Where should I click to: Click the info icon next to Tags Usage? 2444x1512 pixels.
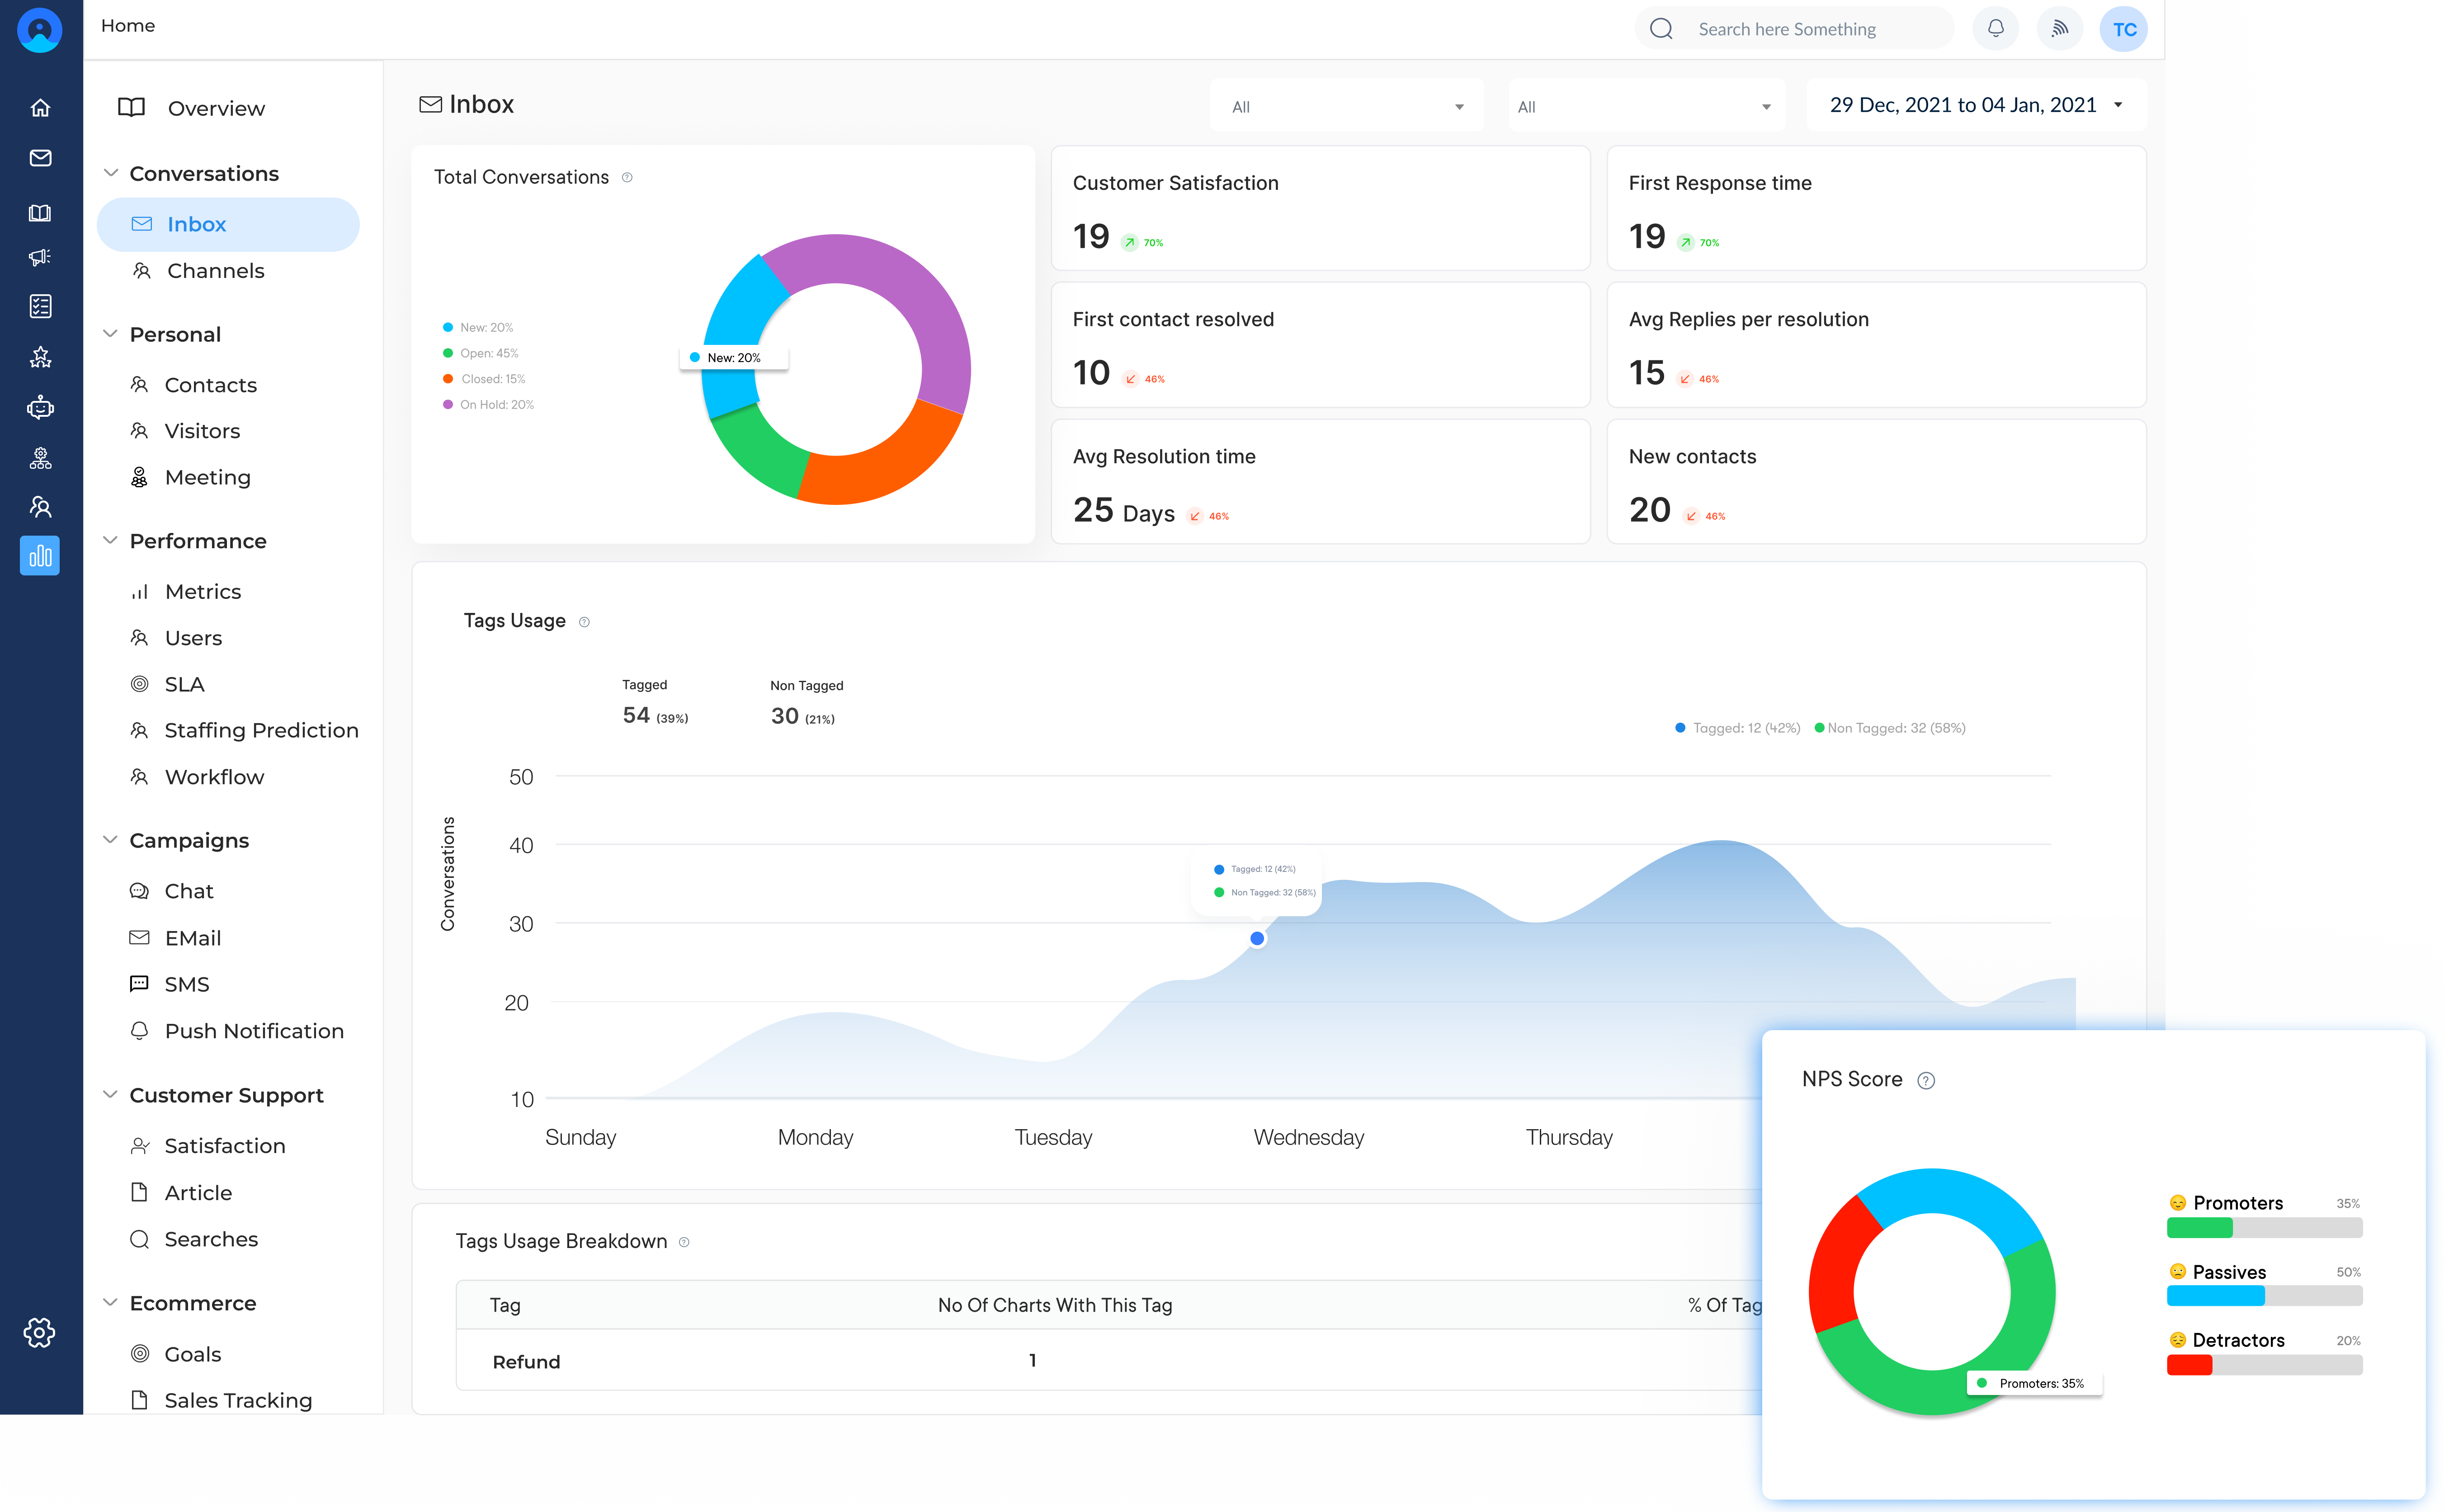click(x=584, y=622)
